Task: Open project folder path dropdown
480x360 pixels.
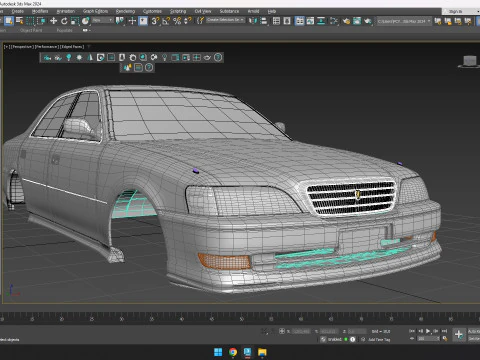Action: pos(404,21)
